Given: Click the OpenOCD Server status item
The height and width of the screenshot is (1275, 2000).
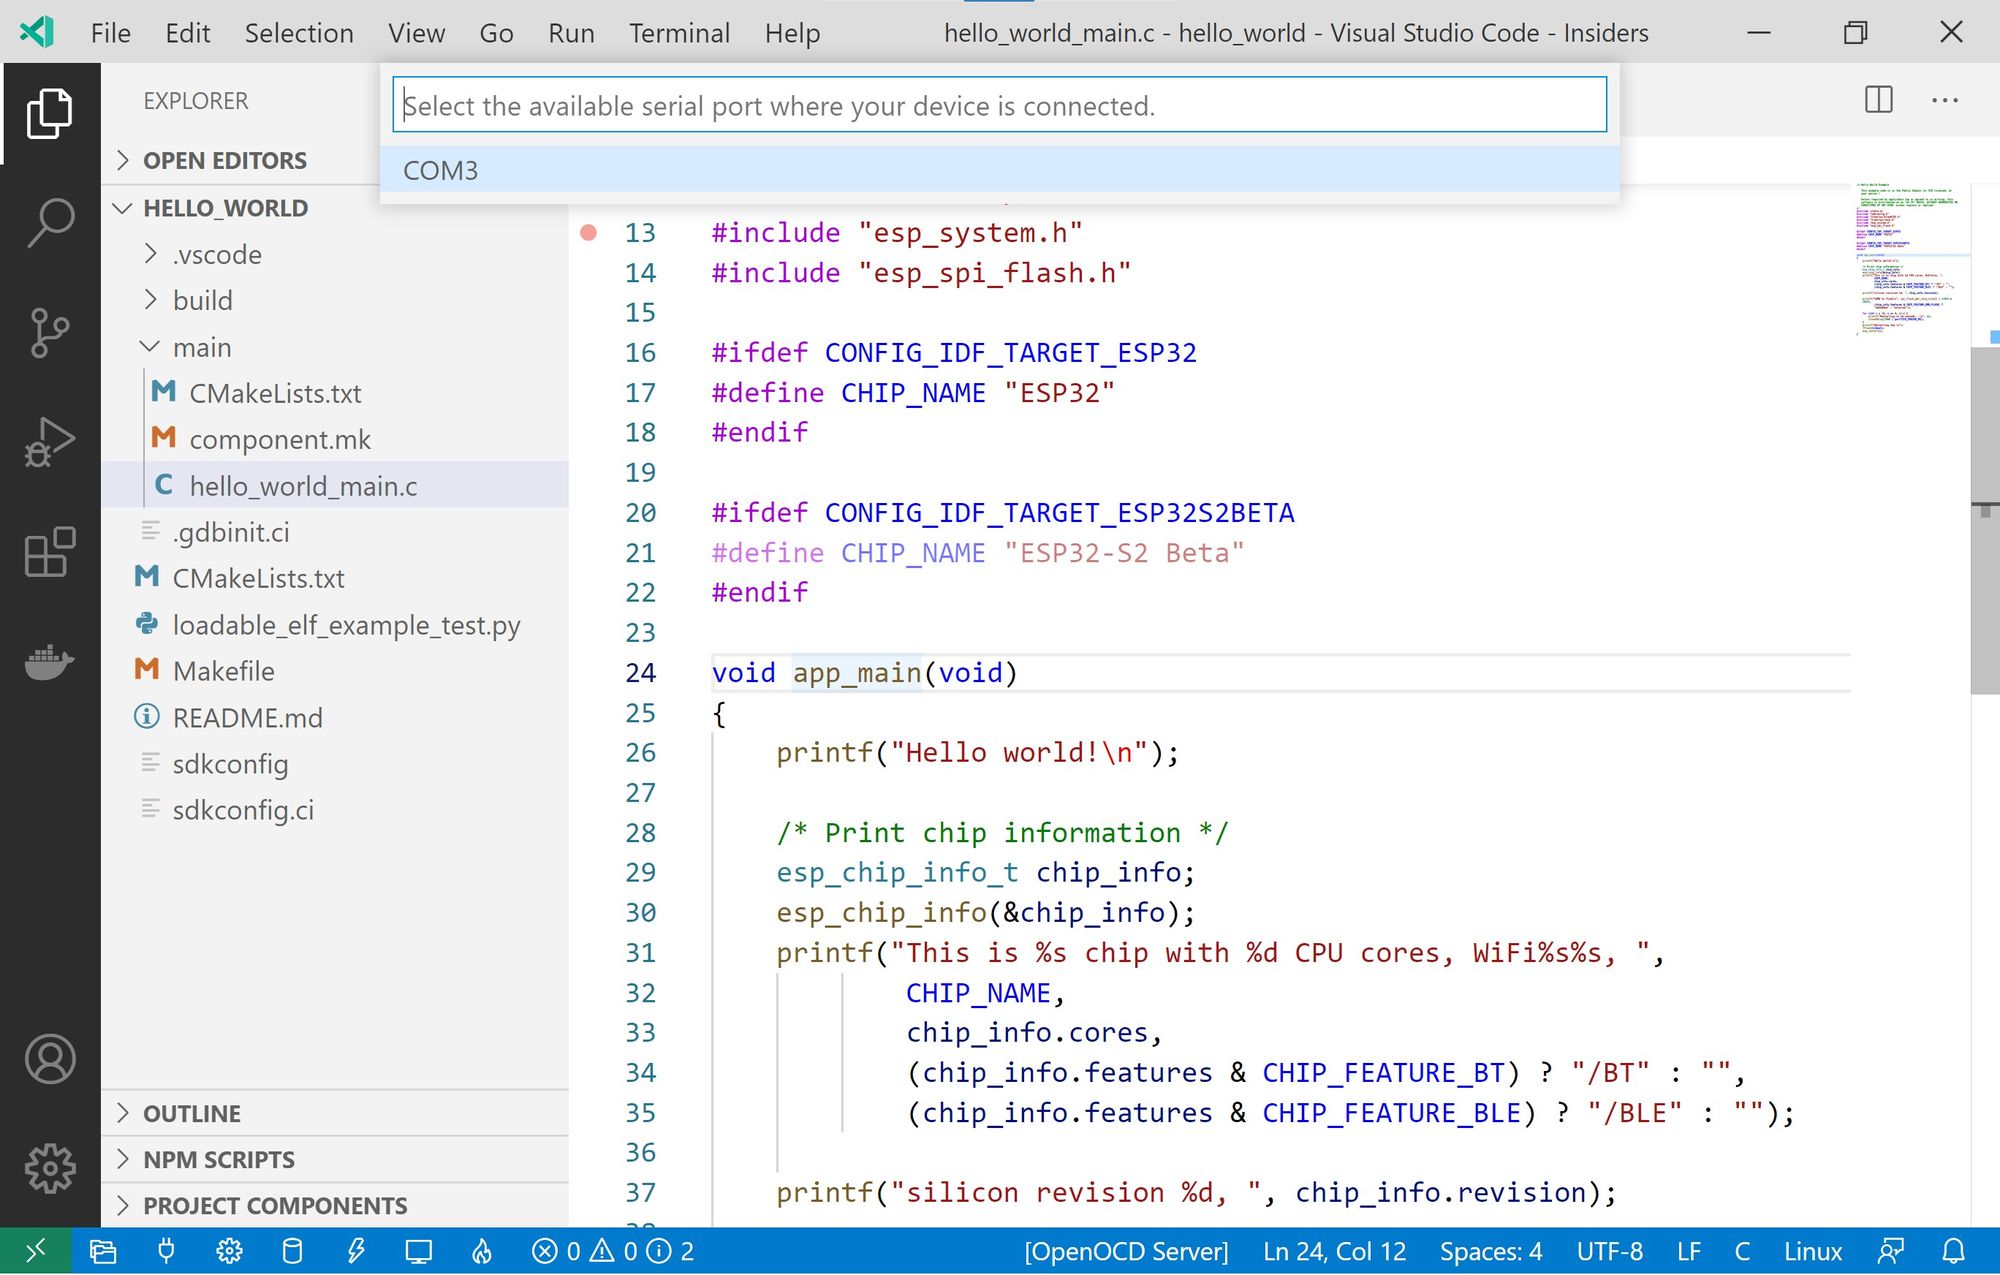Looking at the screenshot, I should click(1126, 1251).
